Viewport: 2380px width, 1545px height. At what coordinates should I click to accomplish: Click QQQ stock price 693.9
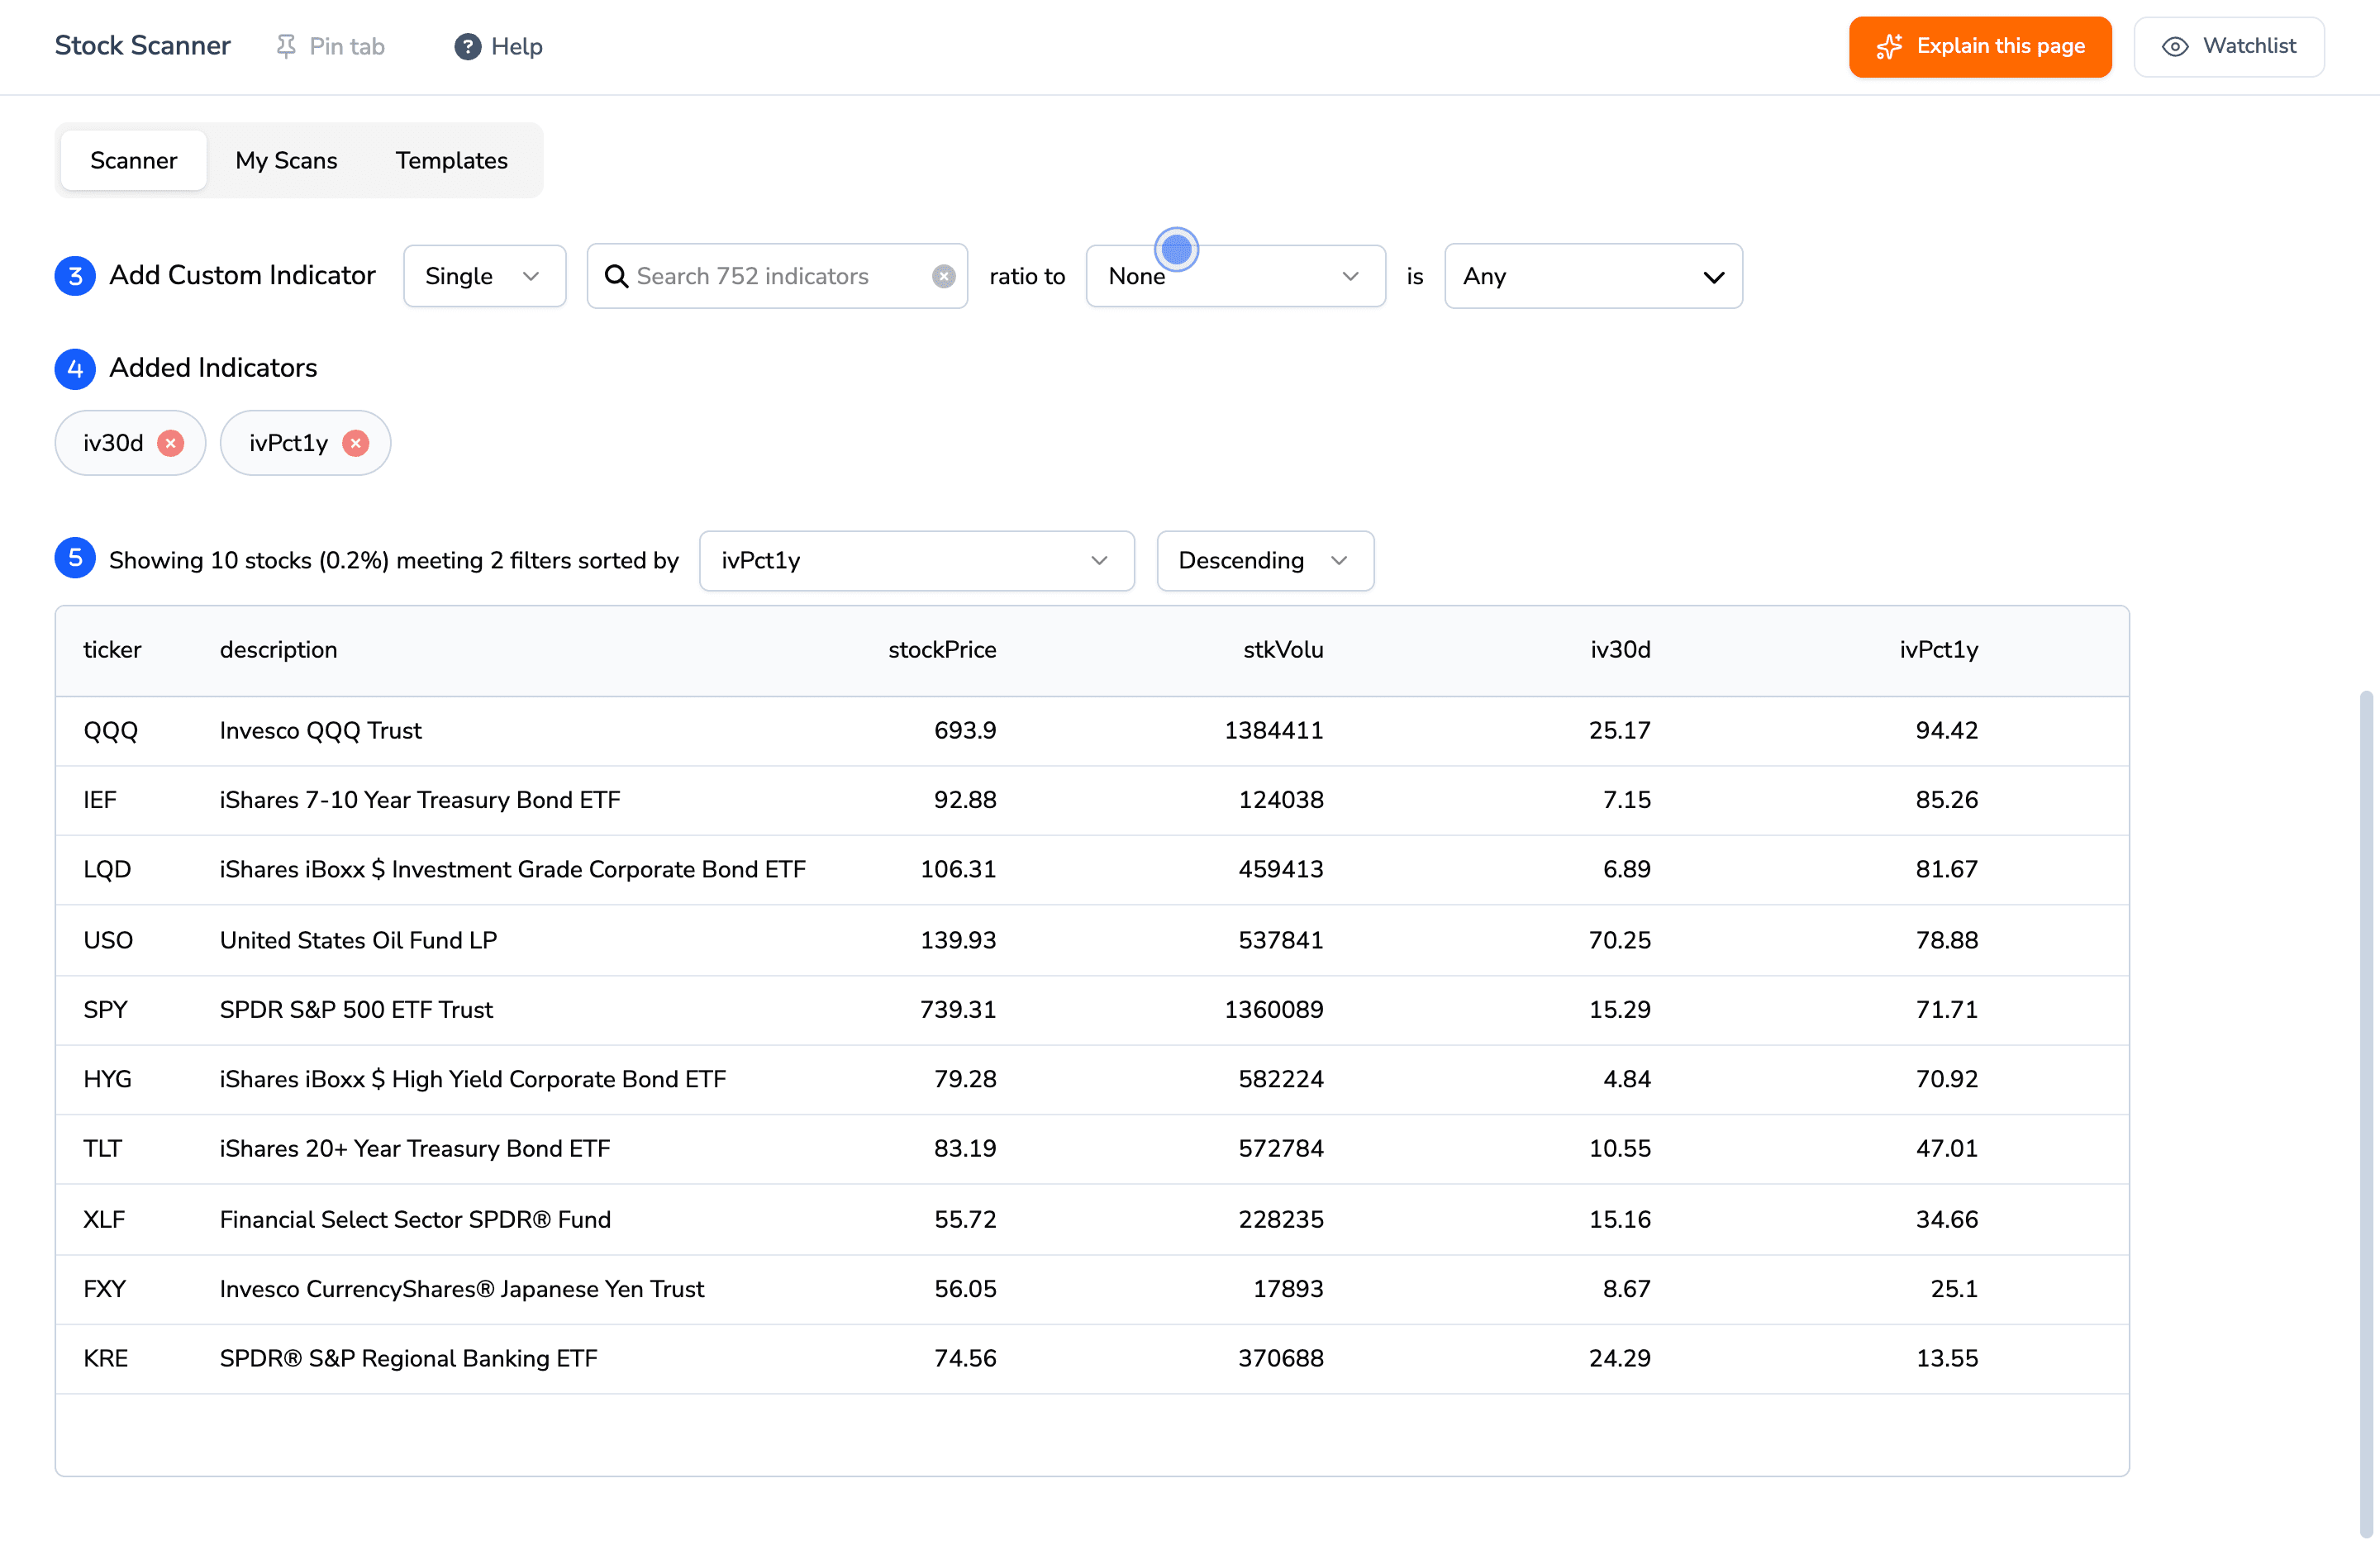pyautogui.click(x=965, y=731)
